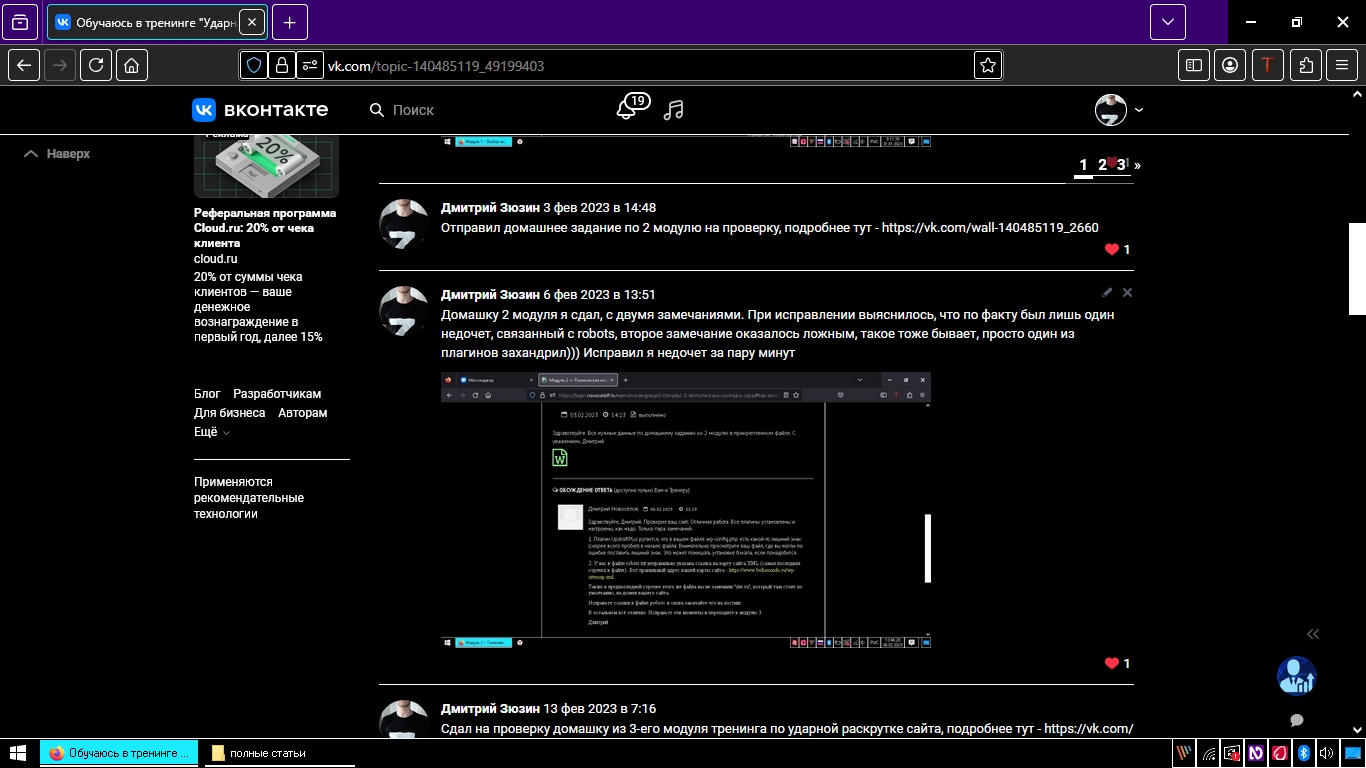Click the page vertical scrollbar thumb

pyautogui.click(x=1357, y=268)
